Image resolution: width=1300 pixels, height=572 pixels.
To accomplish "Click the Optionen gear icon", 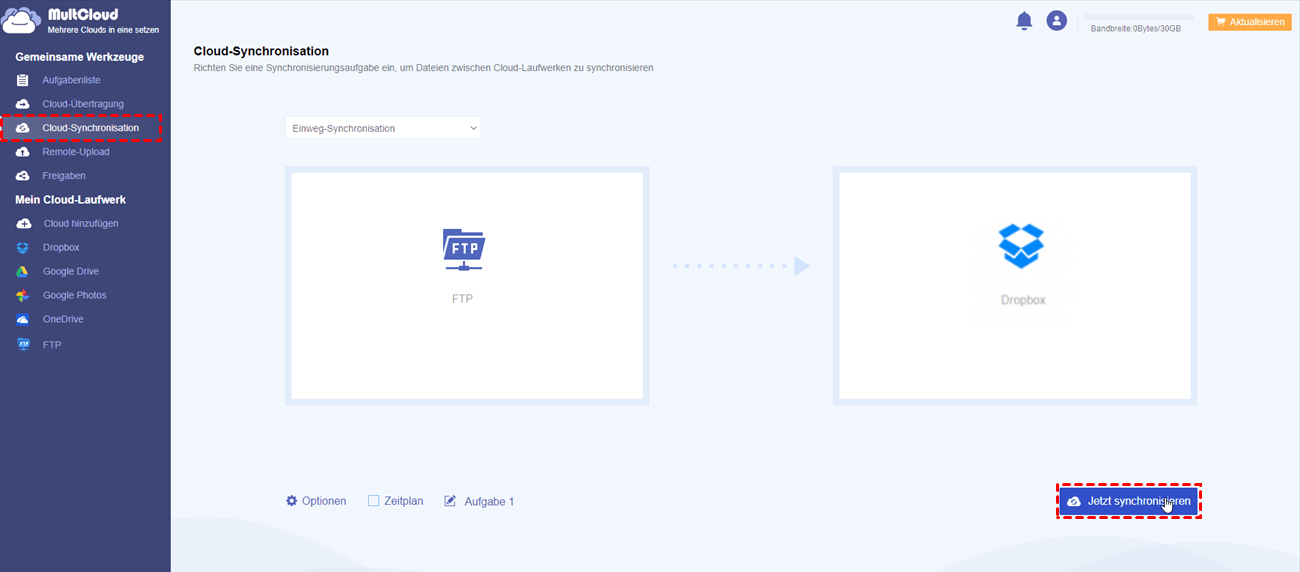I will (292, 501).
